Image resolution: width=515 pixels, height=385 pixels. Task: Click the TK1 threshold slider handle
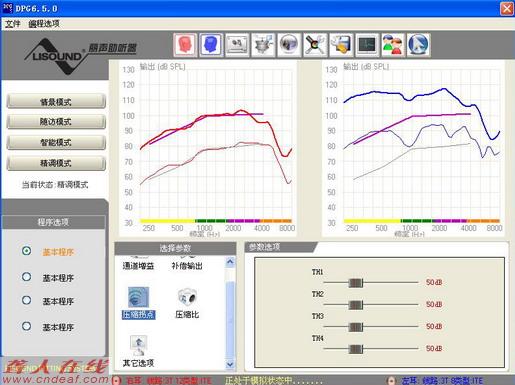point(356,283)
